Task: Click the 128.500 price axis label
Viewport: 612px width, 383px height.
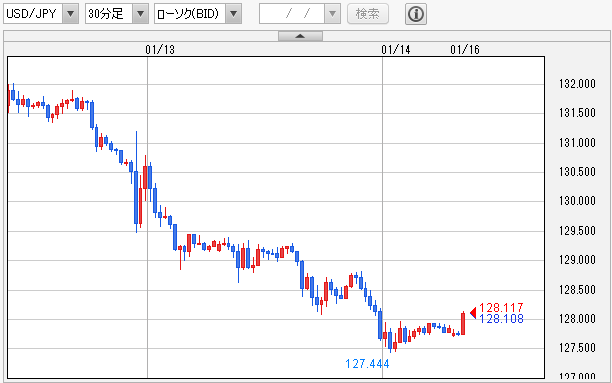Action: pos(577,289)
